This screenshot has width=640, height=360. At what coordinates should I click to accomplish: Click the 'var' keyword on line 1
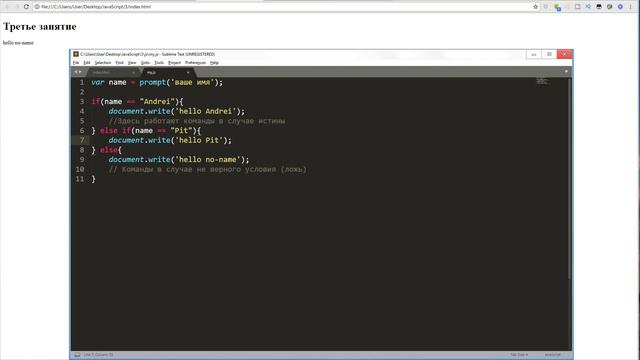98,82
